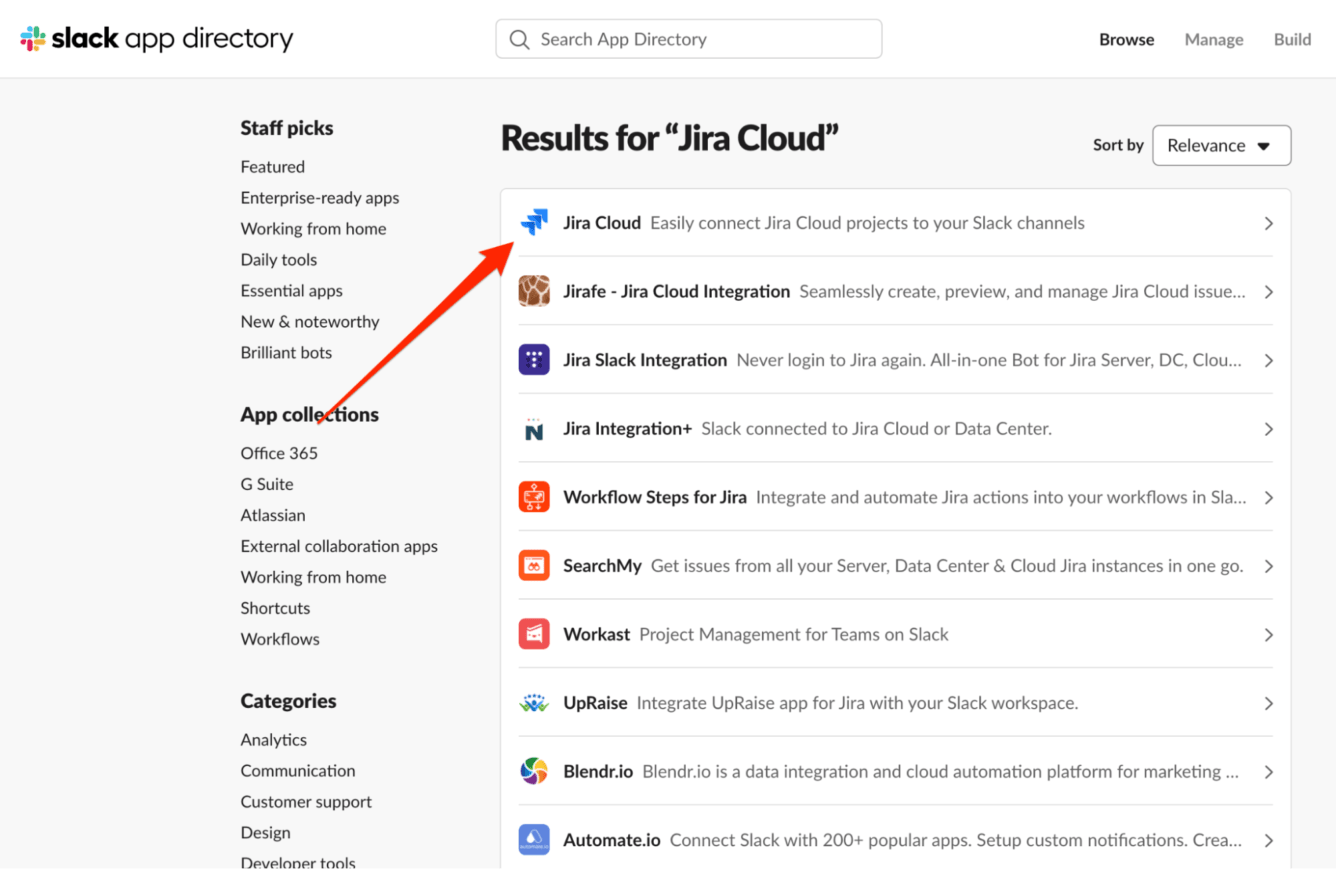Screen dimensions: 1336x869
Task: Click the Workast app icon
Action: click(534, 634)
